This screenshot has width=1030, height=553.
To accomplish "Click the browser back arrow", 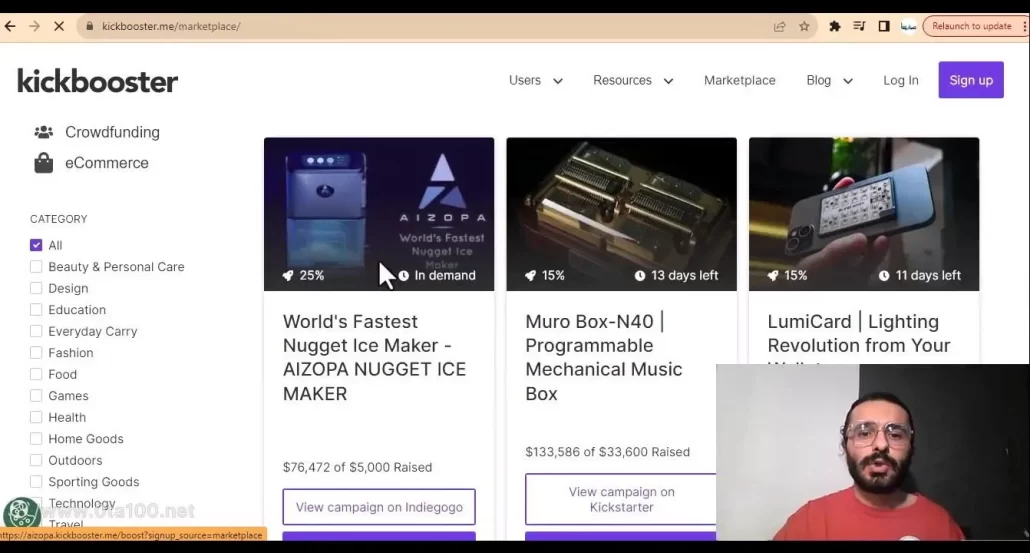I will coord(11,27).
